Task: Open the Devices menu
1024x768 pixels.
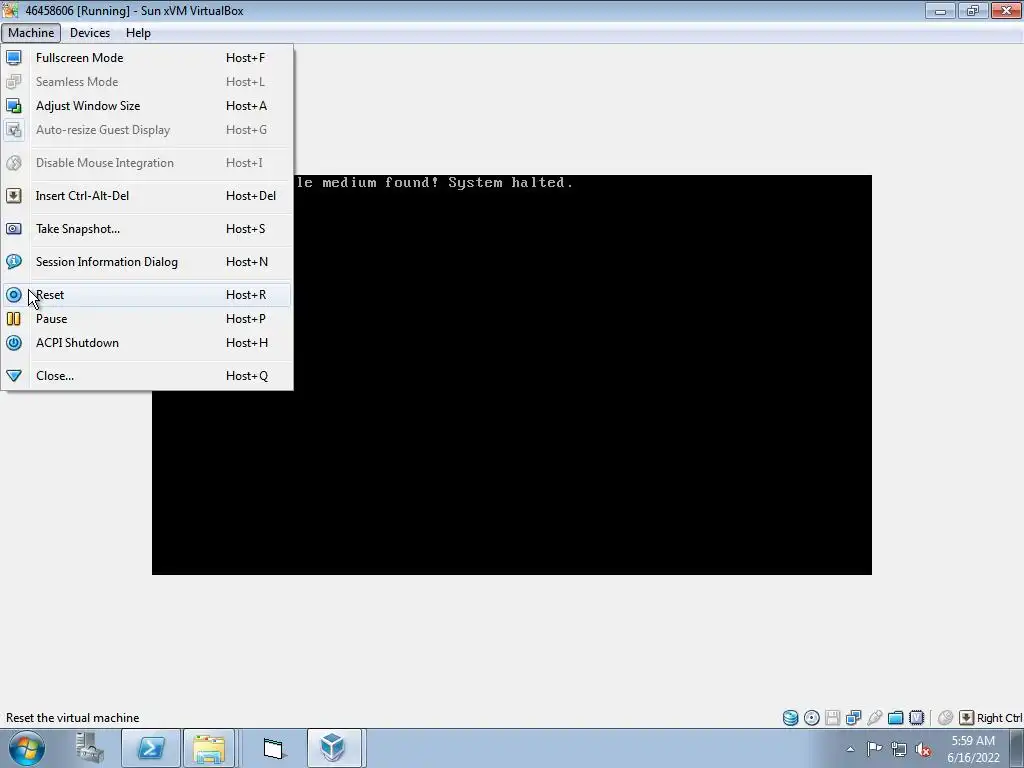Action: [89, 33]
